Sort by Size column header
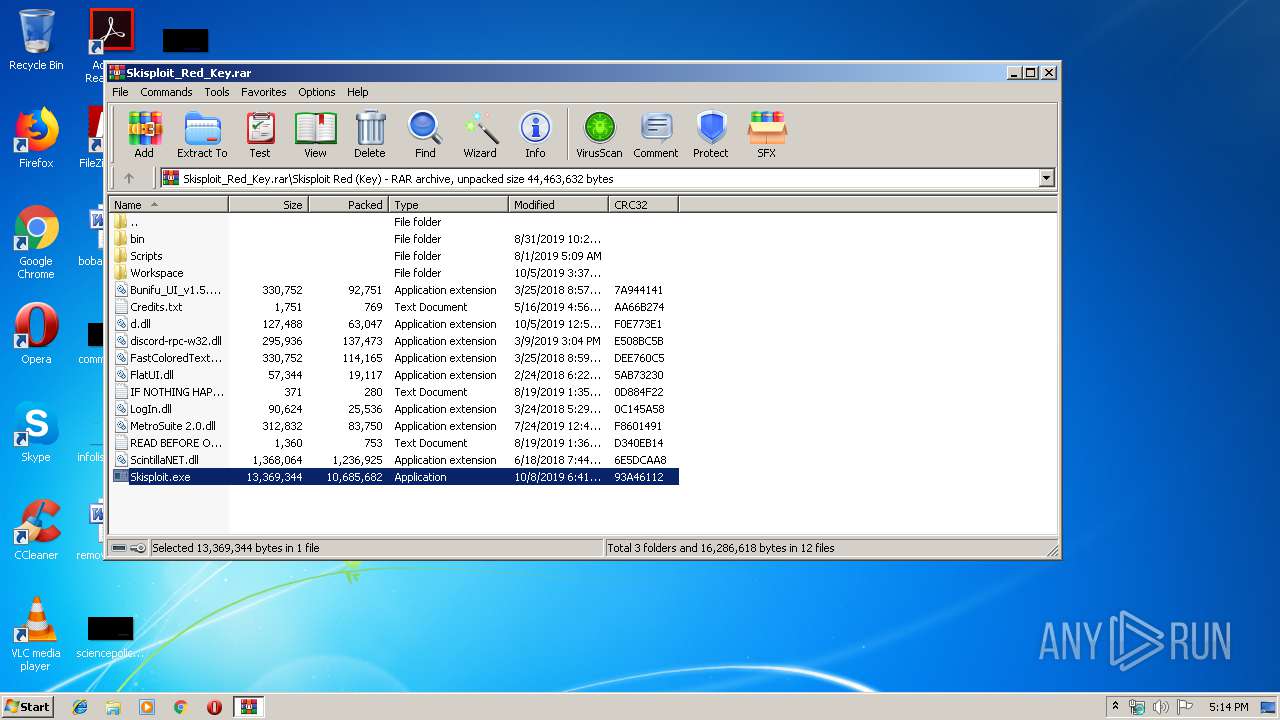Viewport: 1280px width, 720px height. pyautogui.click(x=268, y=205)
